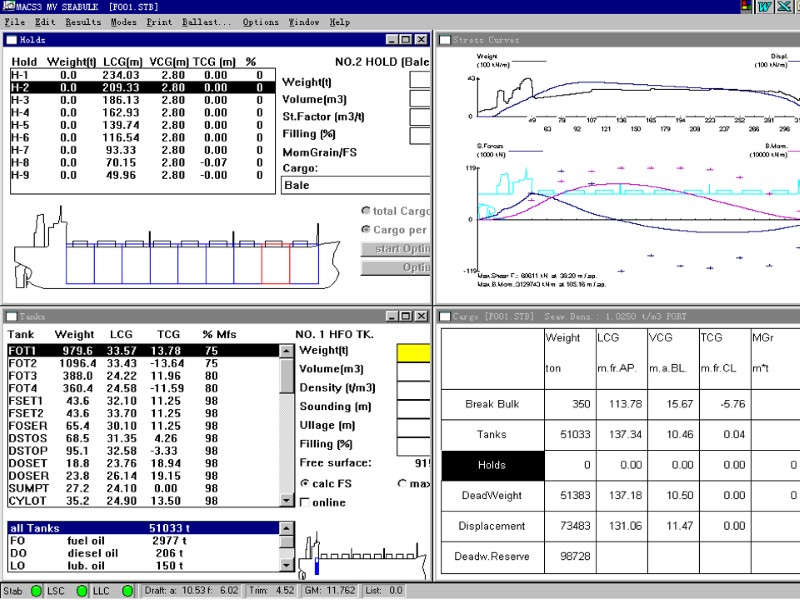Click the LSC green status light
Viewport: 800px width, 600px height.
[x=82, y=591]
